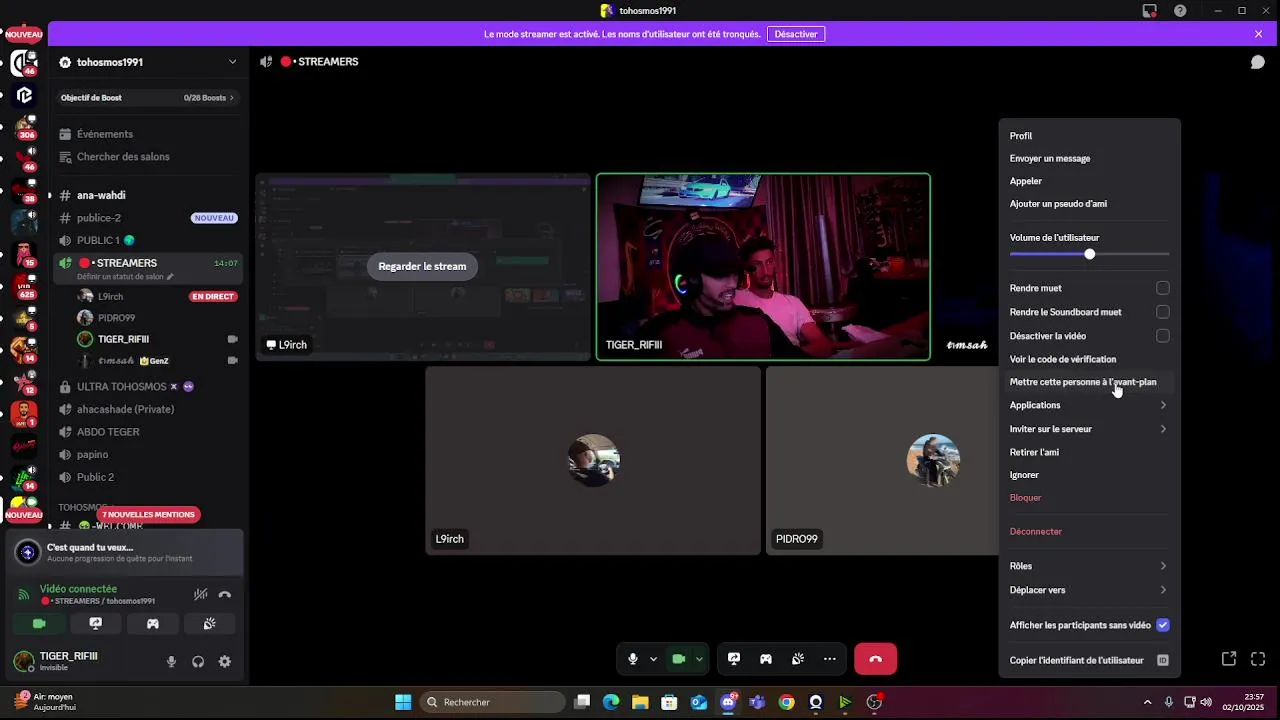Deafen using the headphones icon
The width and height of the screenshot is (1280, 720).
pos(198,661)
